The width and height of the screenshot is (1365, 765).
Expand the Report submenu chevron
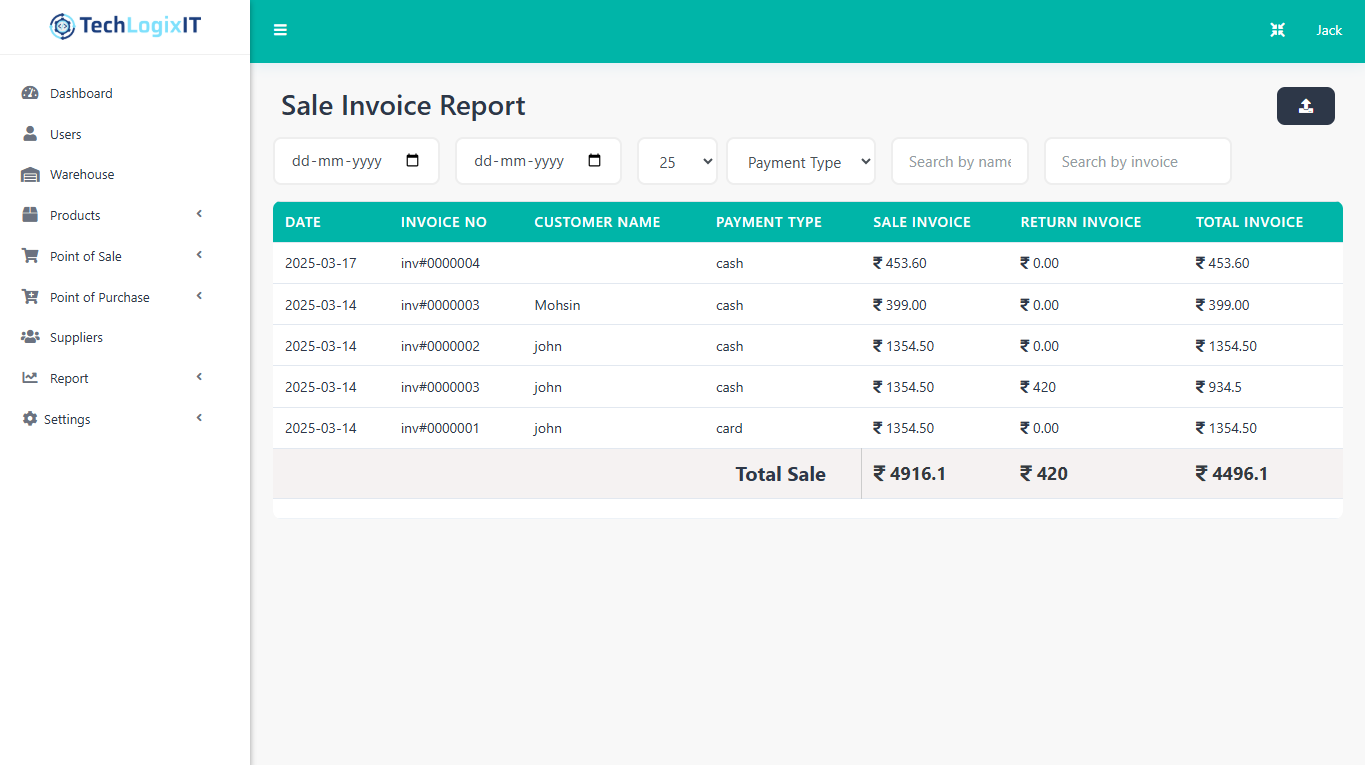pyautogui.click(x=199, y=377)
